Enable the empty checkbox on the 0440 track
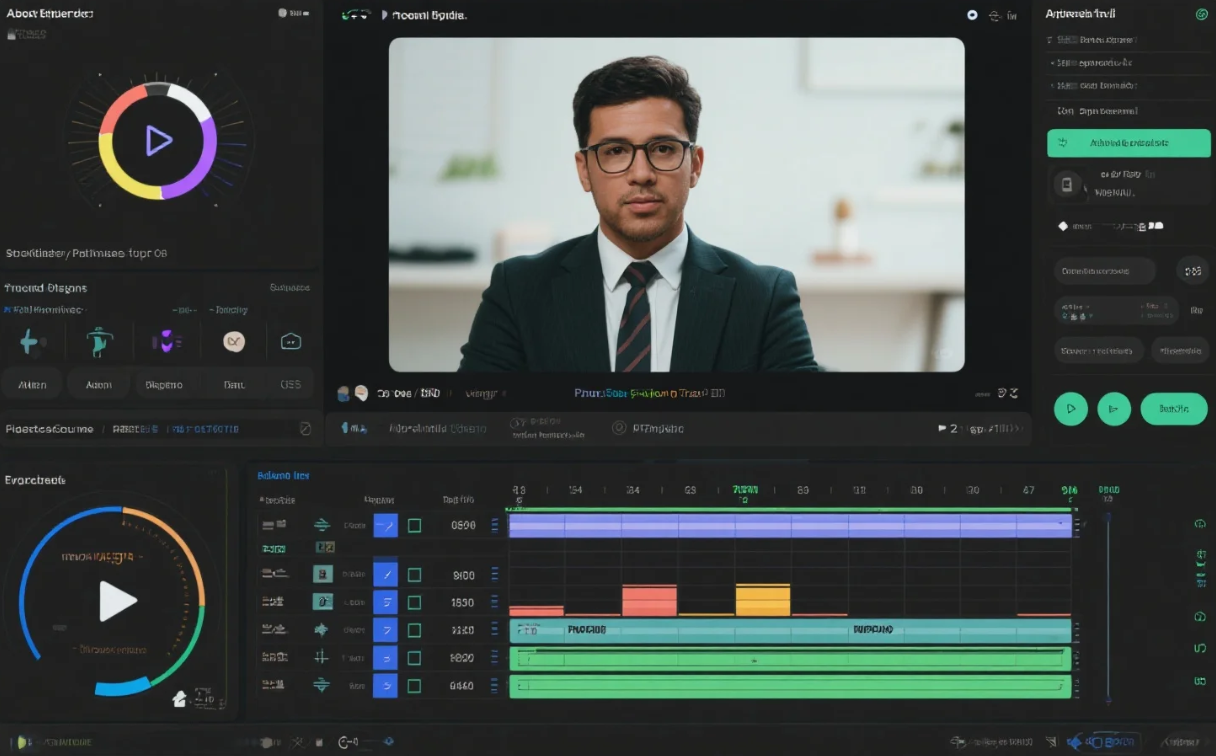The width and height of the screenshot is (1216, 756). pos(414,686)
